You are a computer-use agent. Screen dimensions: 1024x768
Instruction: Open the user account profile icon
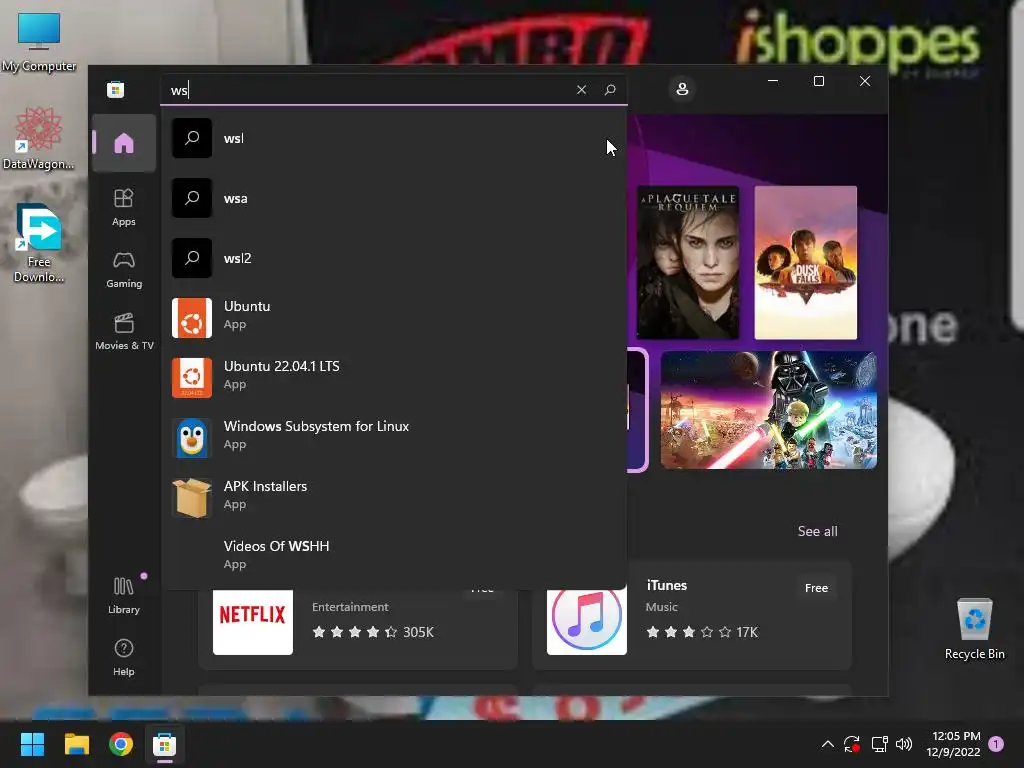click(682, 89)
